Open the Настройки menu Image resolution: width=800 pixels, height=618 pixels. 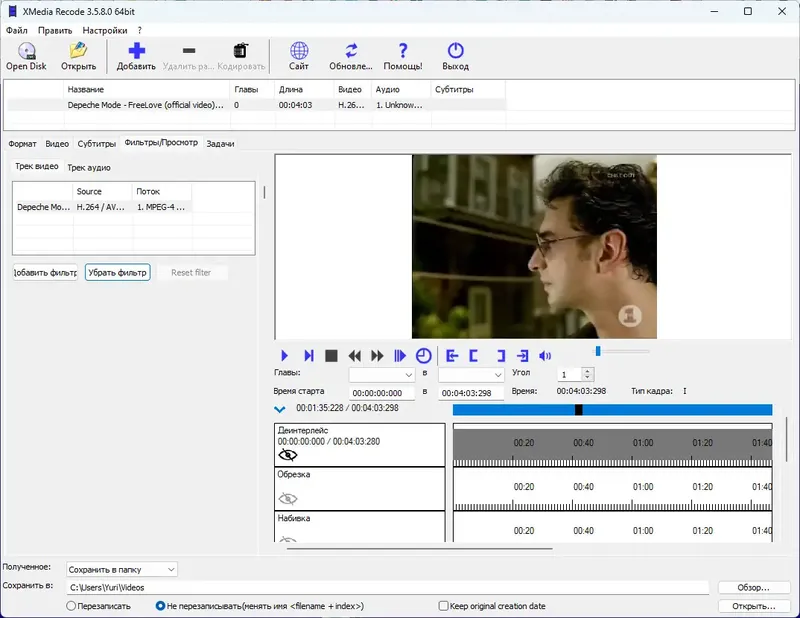(x=105, y=30)
